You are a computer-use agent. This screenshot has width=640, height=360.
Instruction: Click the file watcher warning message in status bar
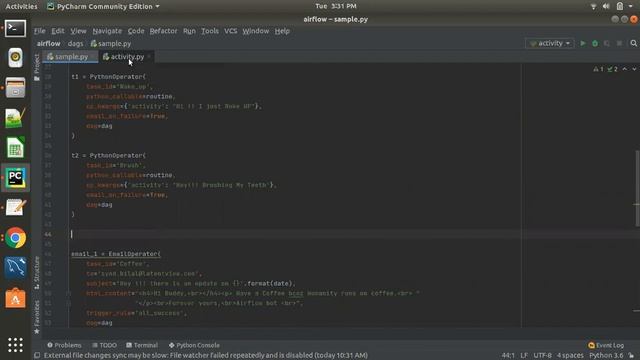pos(206,356)
